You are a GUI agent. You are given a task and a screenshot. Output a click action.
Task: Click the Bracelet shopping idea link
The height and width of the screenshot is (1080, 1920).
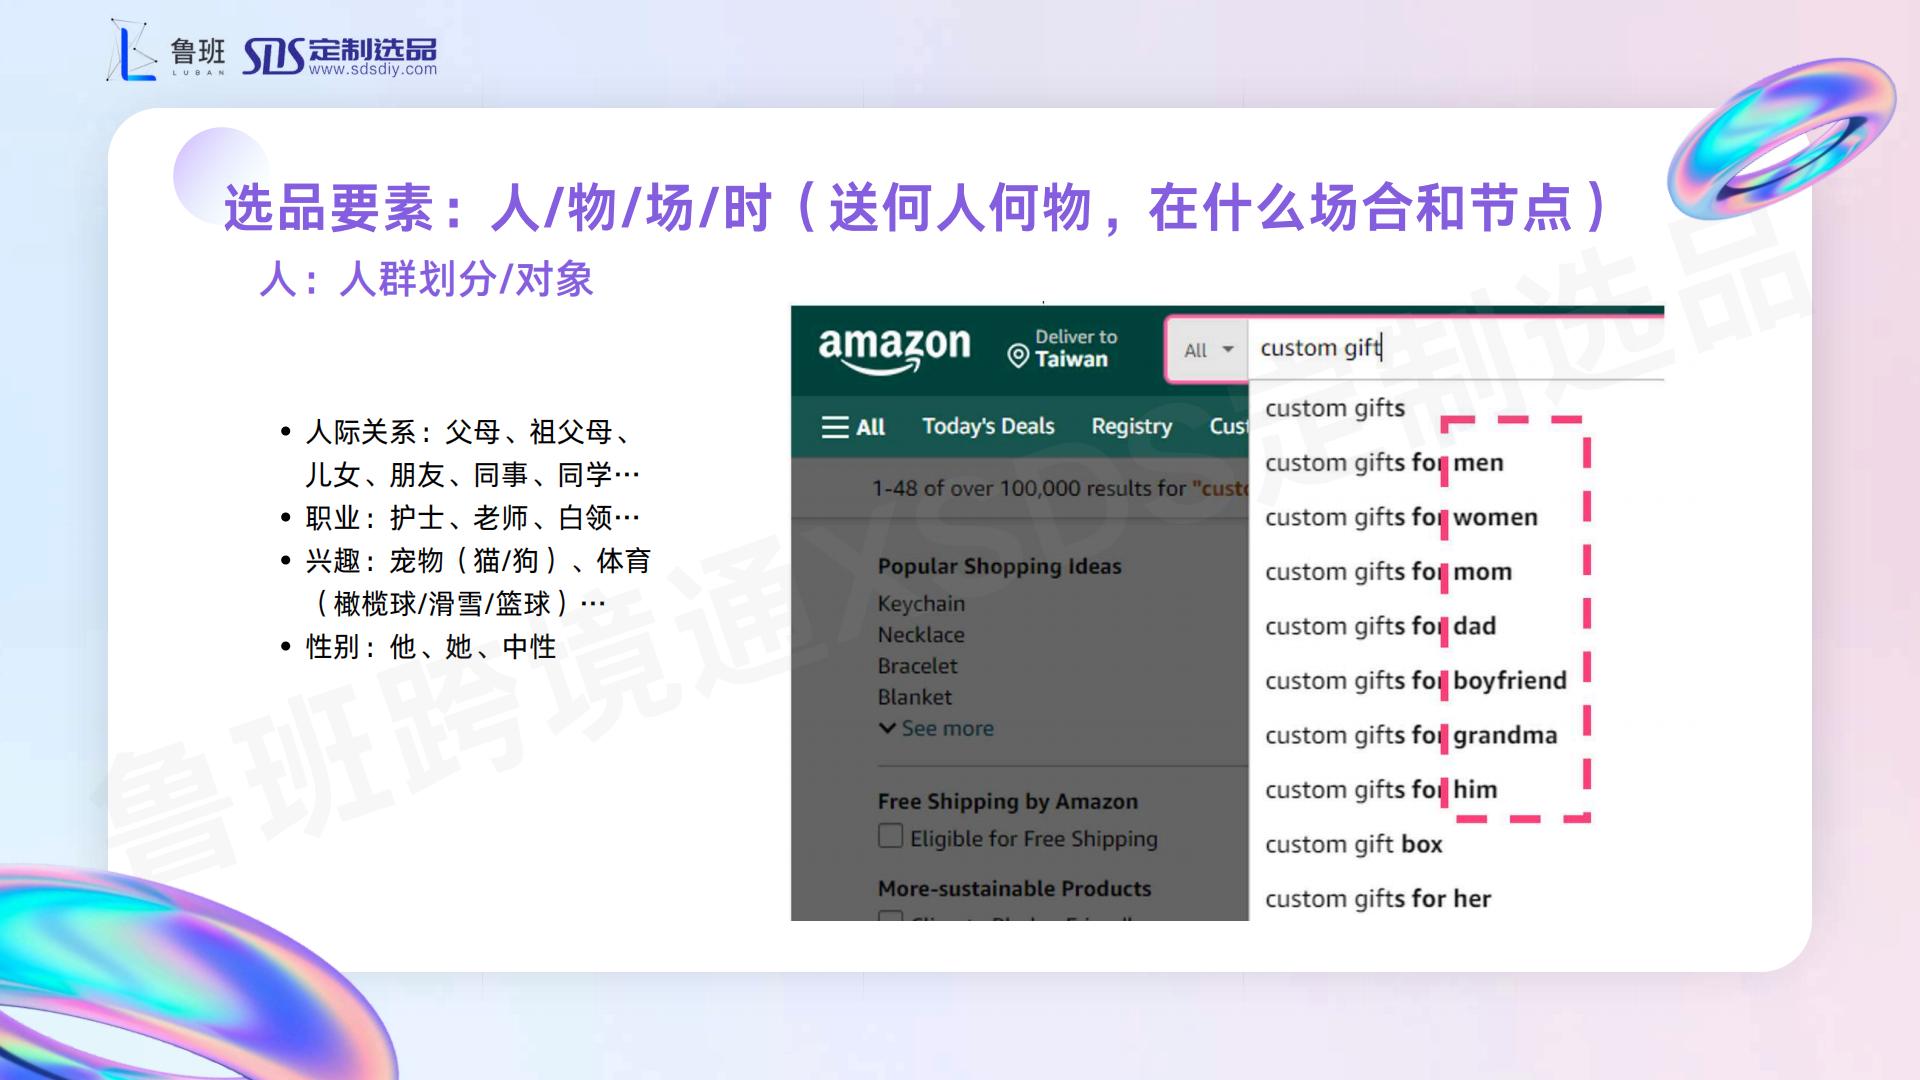(917, 666)
